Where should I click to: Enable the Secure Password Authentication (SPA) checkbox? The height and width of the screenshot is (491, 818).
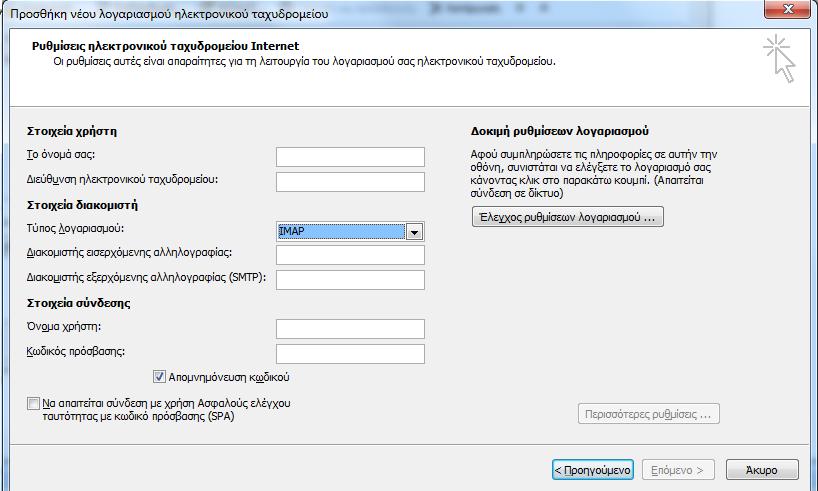pos(33,403)
